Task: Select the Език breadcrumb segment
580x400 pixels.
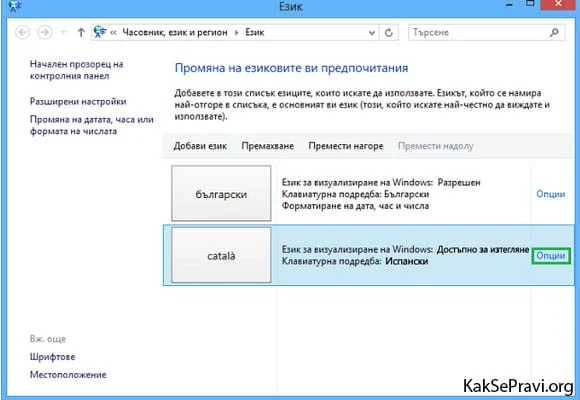Action: pyautogui.click(x=254, y=33)
